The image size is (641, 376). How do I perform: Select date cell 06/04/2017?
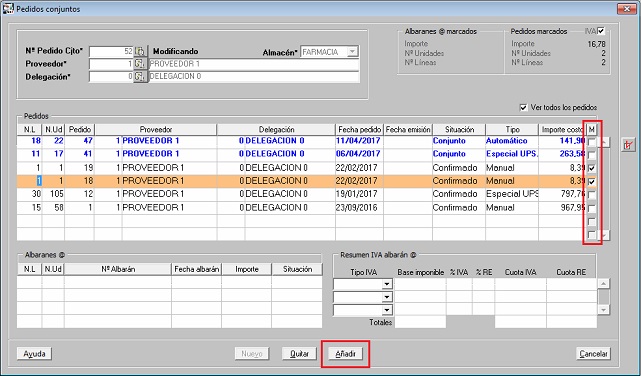pyautogui.click(x=359, y=154)
